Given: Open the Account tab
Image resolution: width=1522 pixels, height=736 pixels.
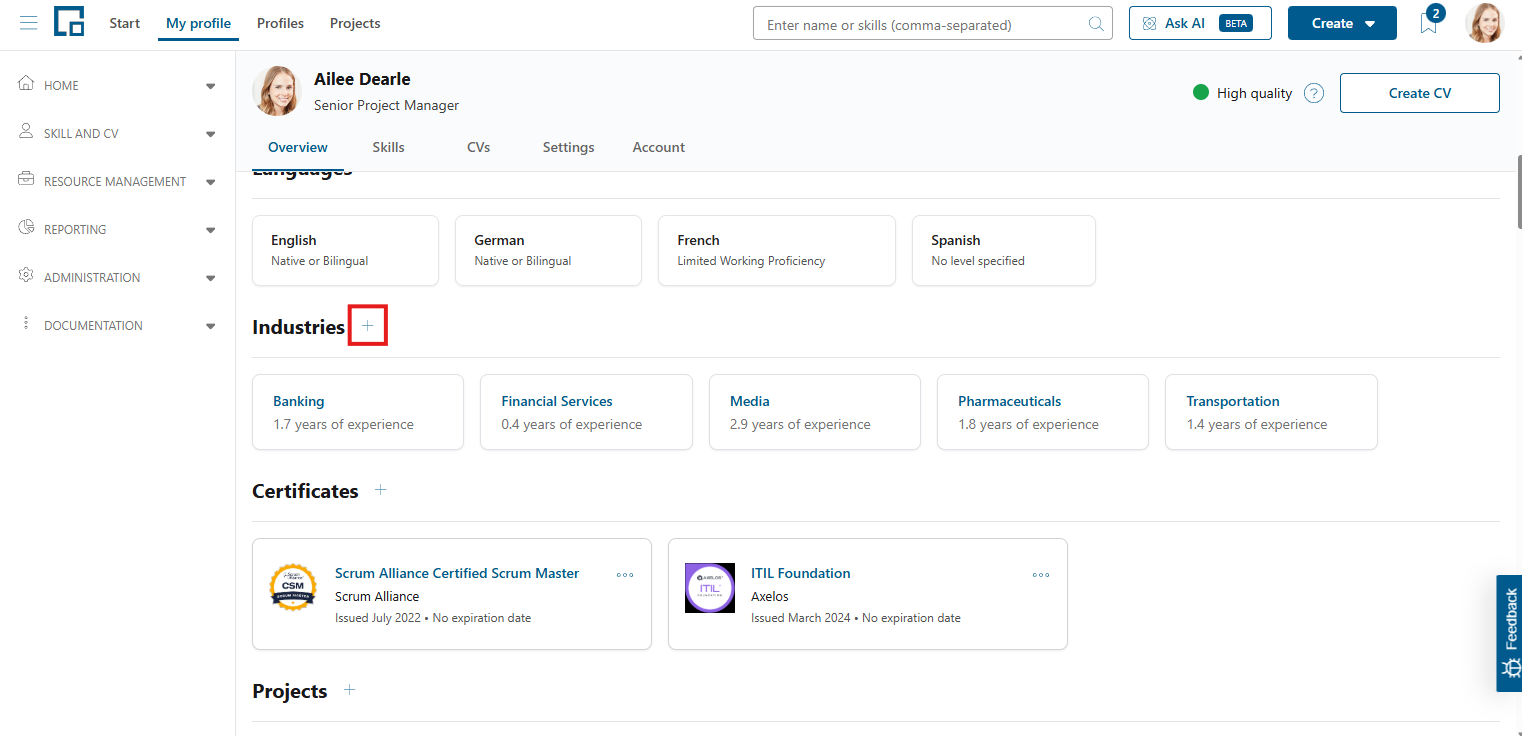Looking at the screenshot, I should click(x=659, y=147).
